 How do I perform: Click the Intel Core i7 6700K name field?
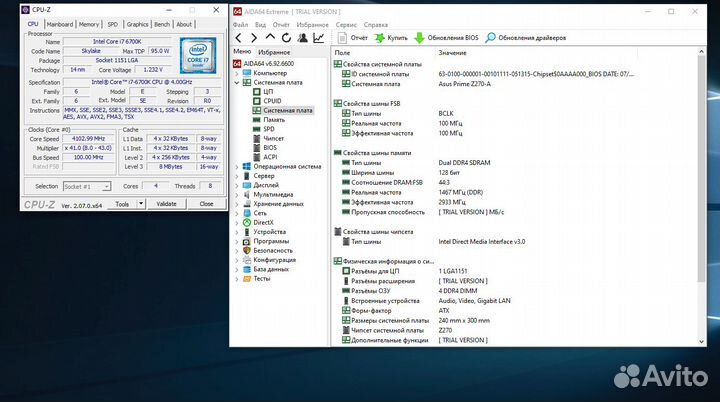pyautogui.click(x=117, y=41)
